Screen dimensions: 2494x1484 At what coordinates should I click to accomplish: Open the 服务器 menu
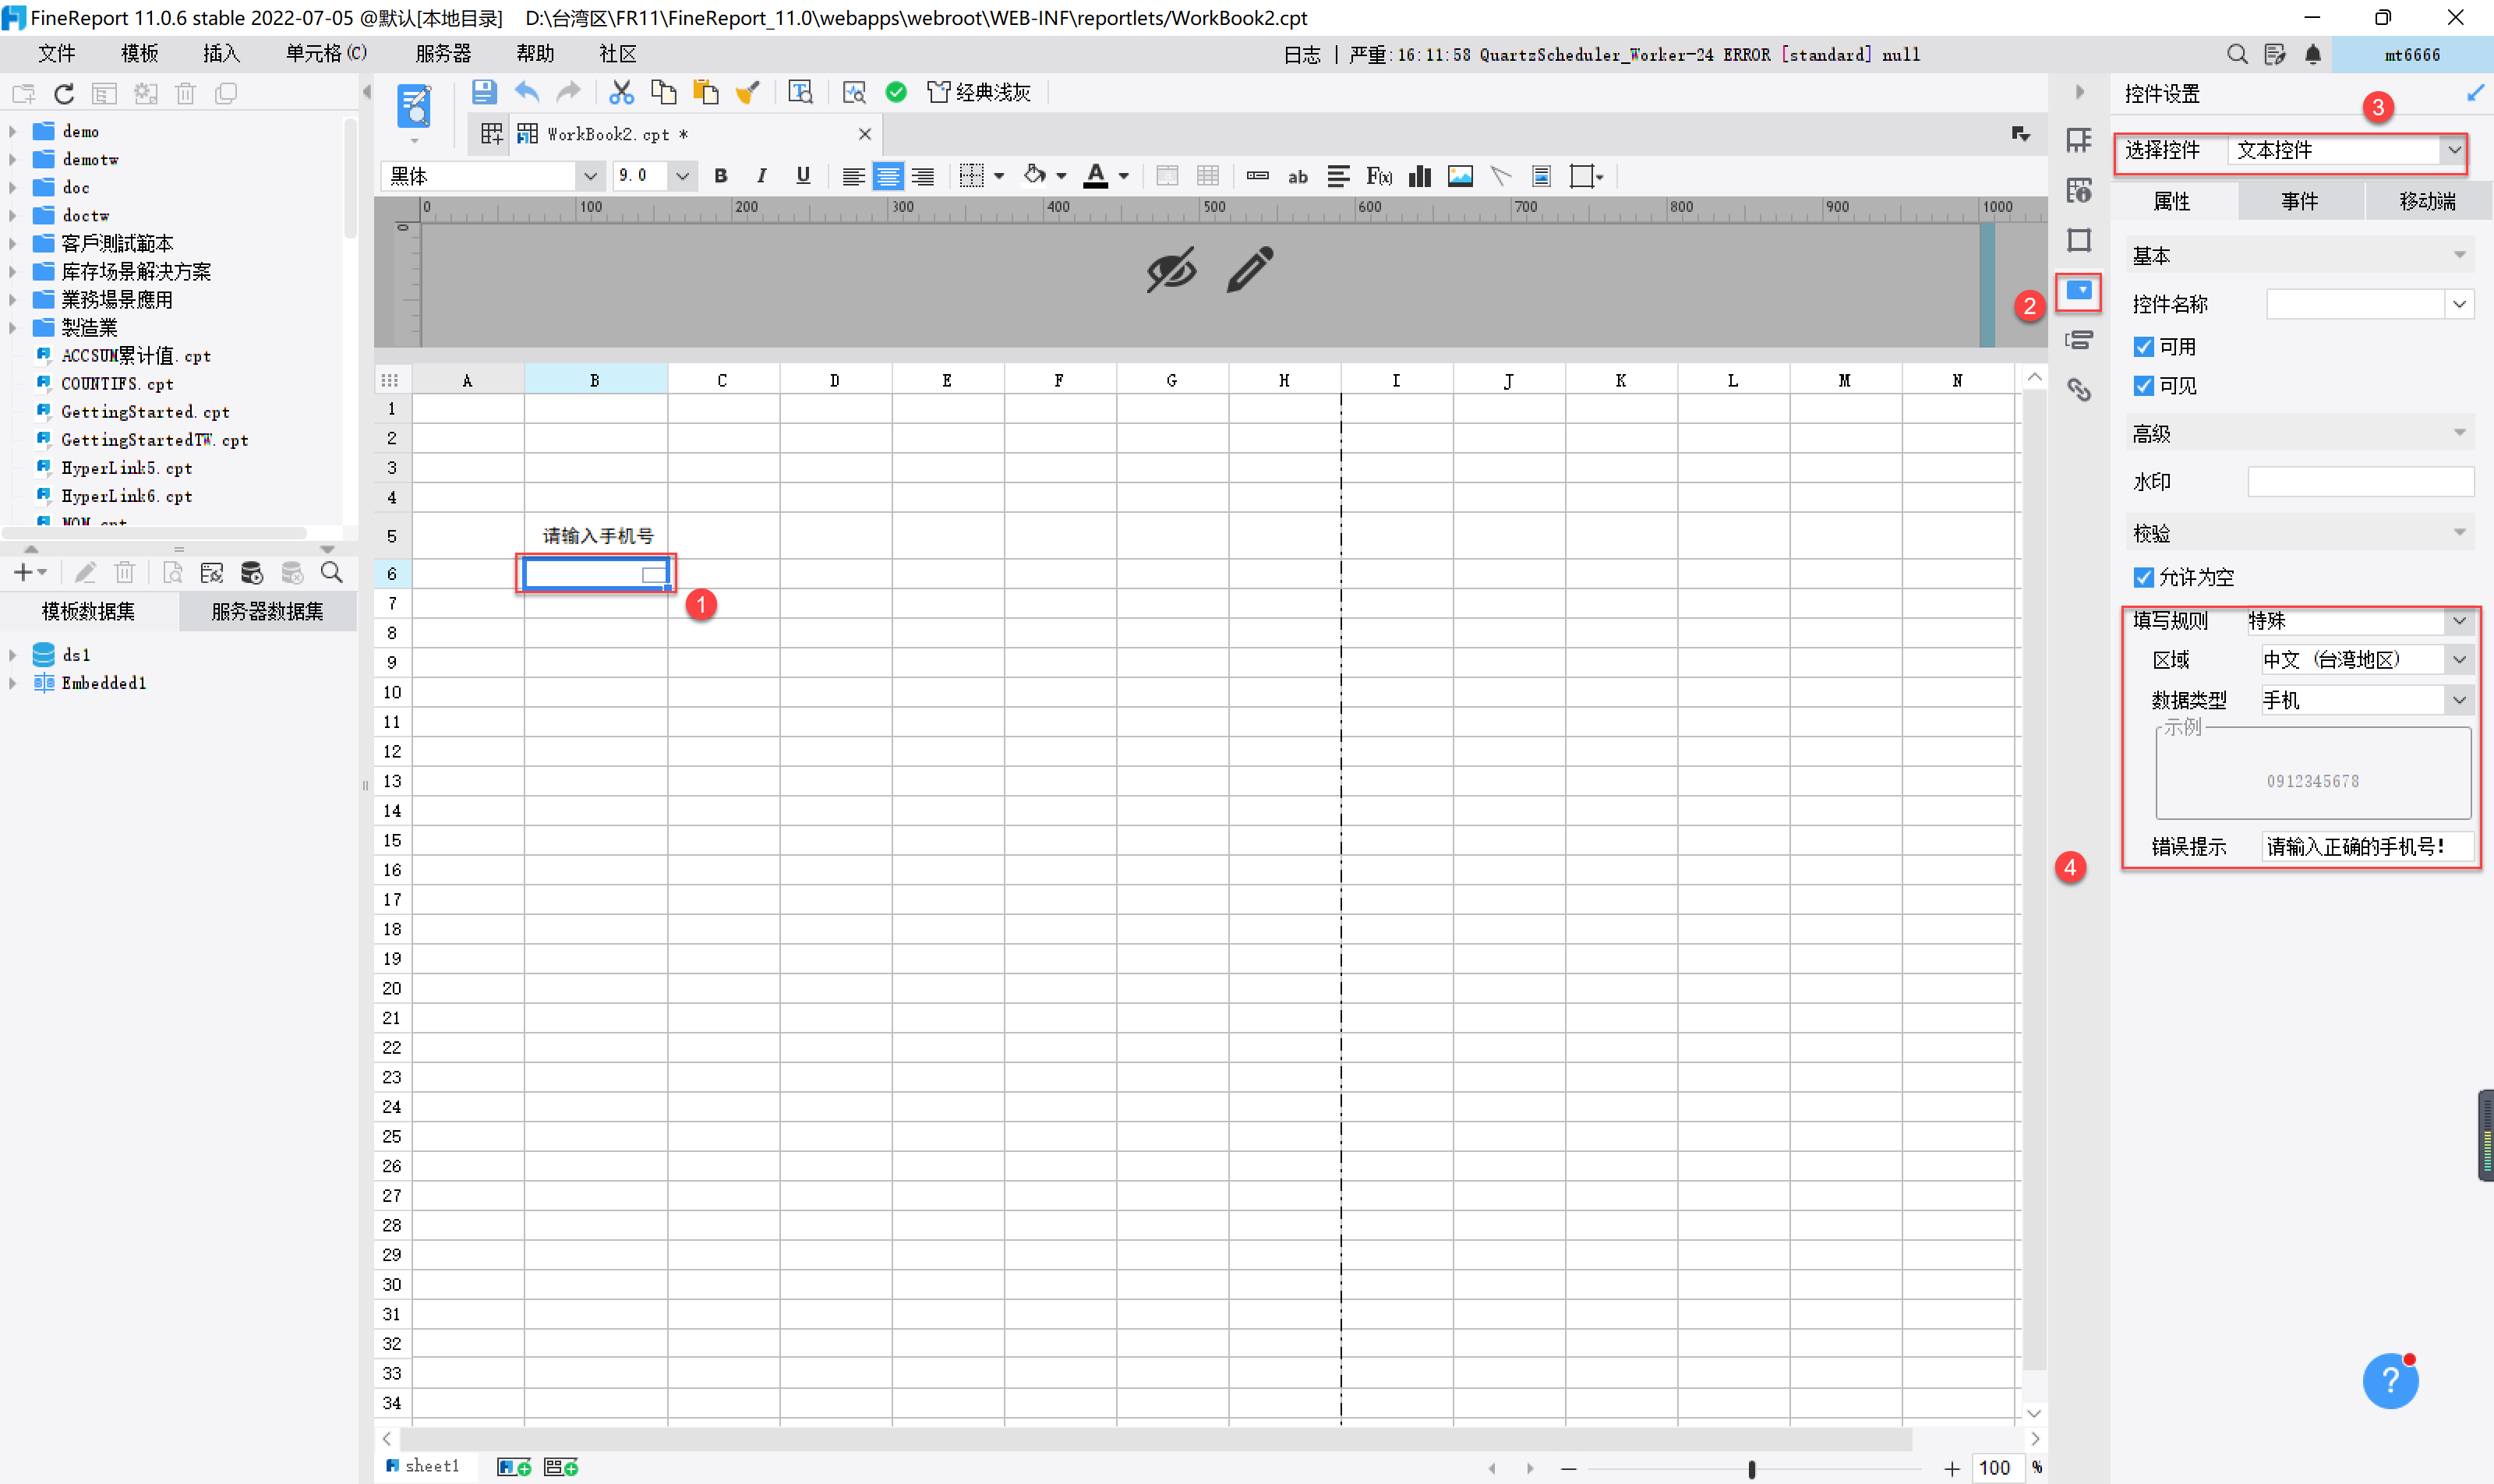[x=442, y=54]
